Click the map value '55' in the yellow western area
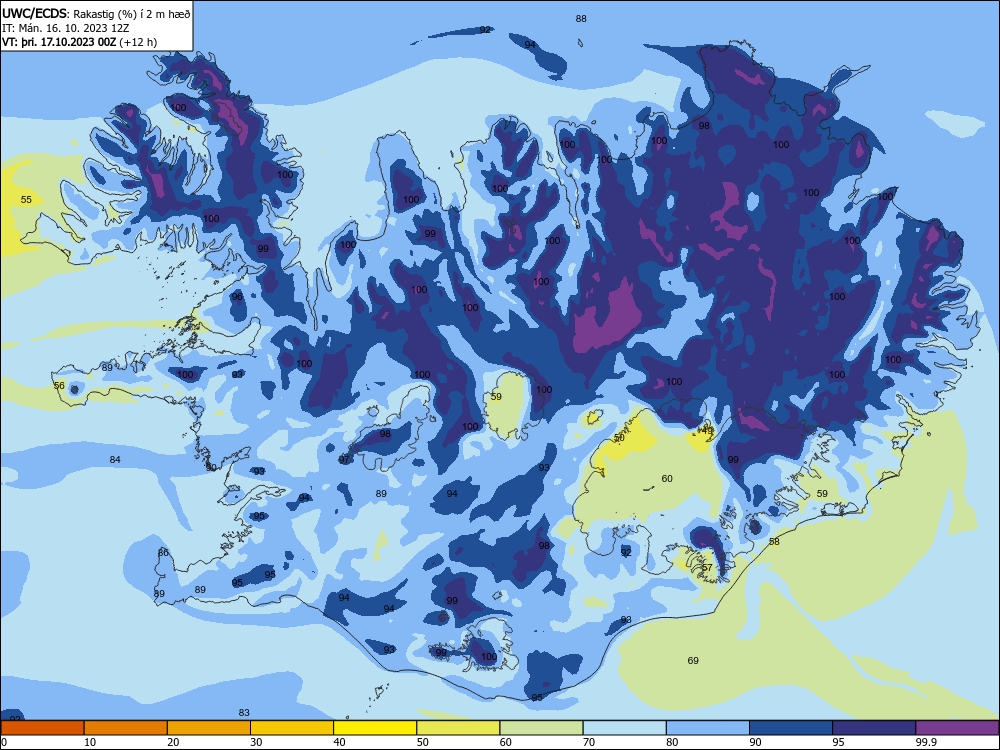Image resolution: width=1000 pixels, height=750 pixels. tap(26, 200)
